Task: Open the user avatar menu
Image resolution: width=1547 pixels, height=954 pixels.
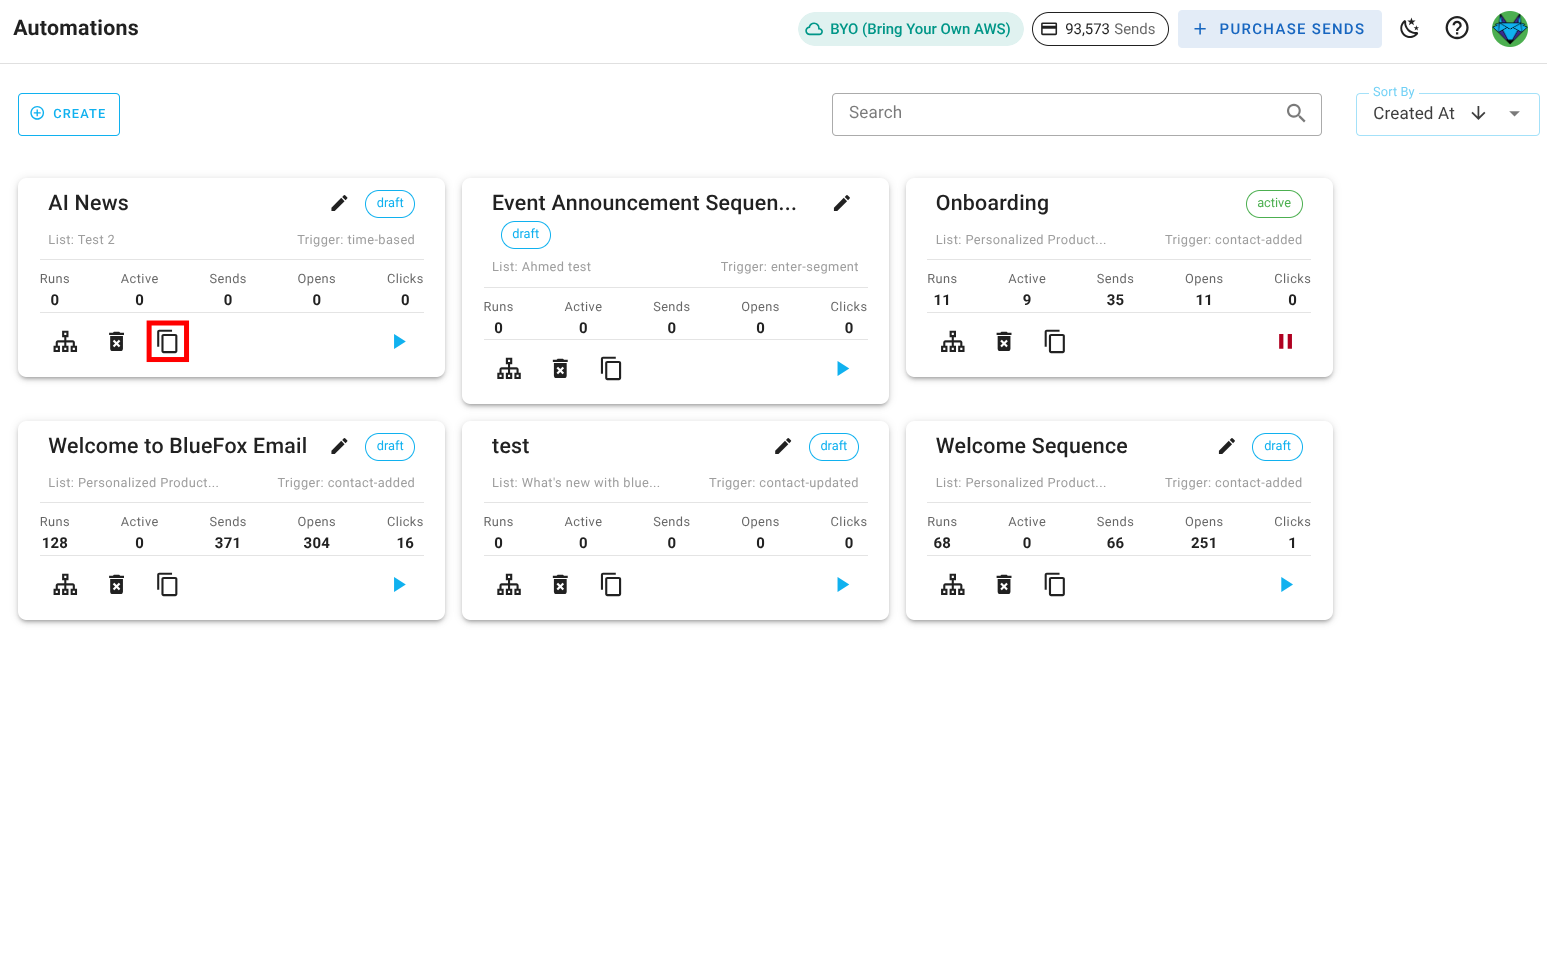Action: (1510, 29)
